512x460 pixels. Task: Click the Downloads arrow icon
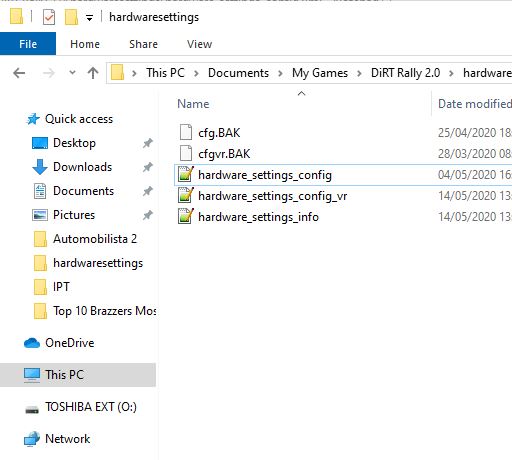[40, 167]
